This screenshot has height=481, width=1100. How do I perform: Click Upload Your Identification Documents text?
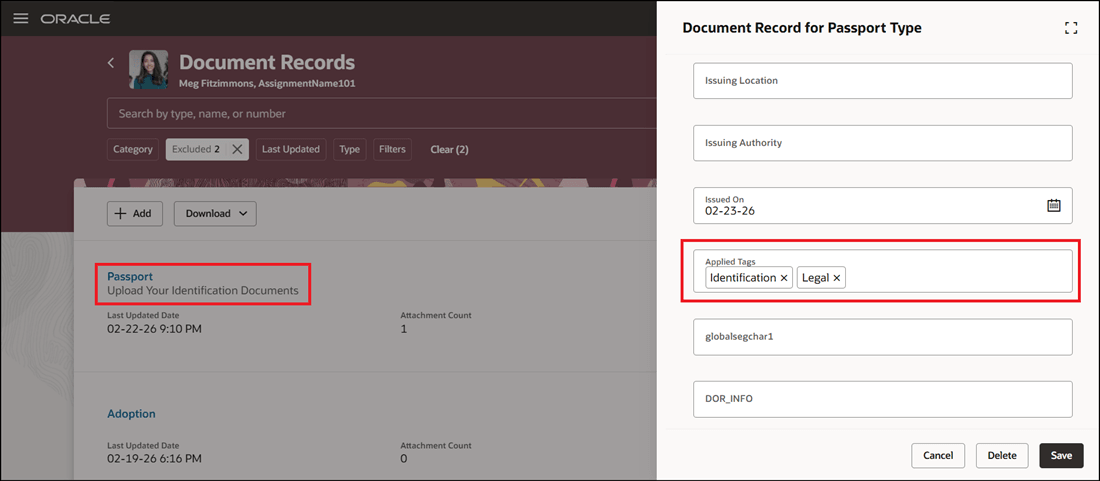pyautogui.click(x=203, y=290)
